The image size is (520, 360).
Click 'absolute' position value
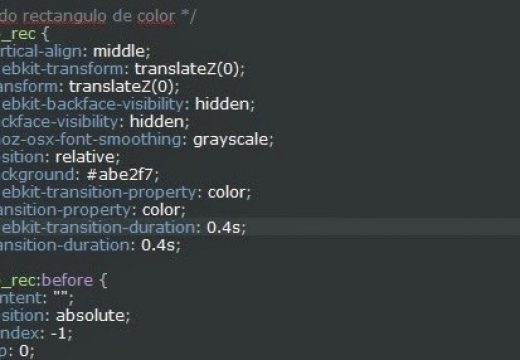click(90, 316)
